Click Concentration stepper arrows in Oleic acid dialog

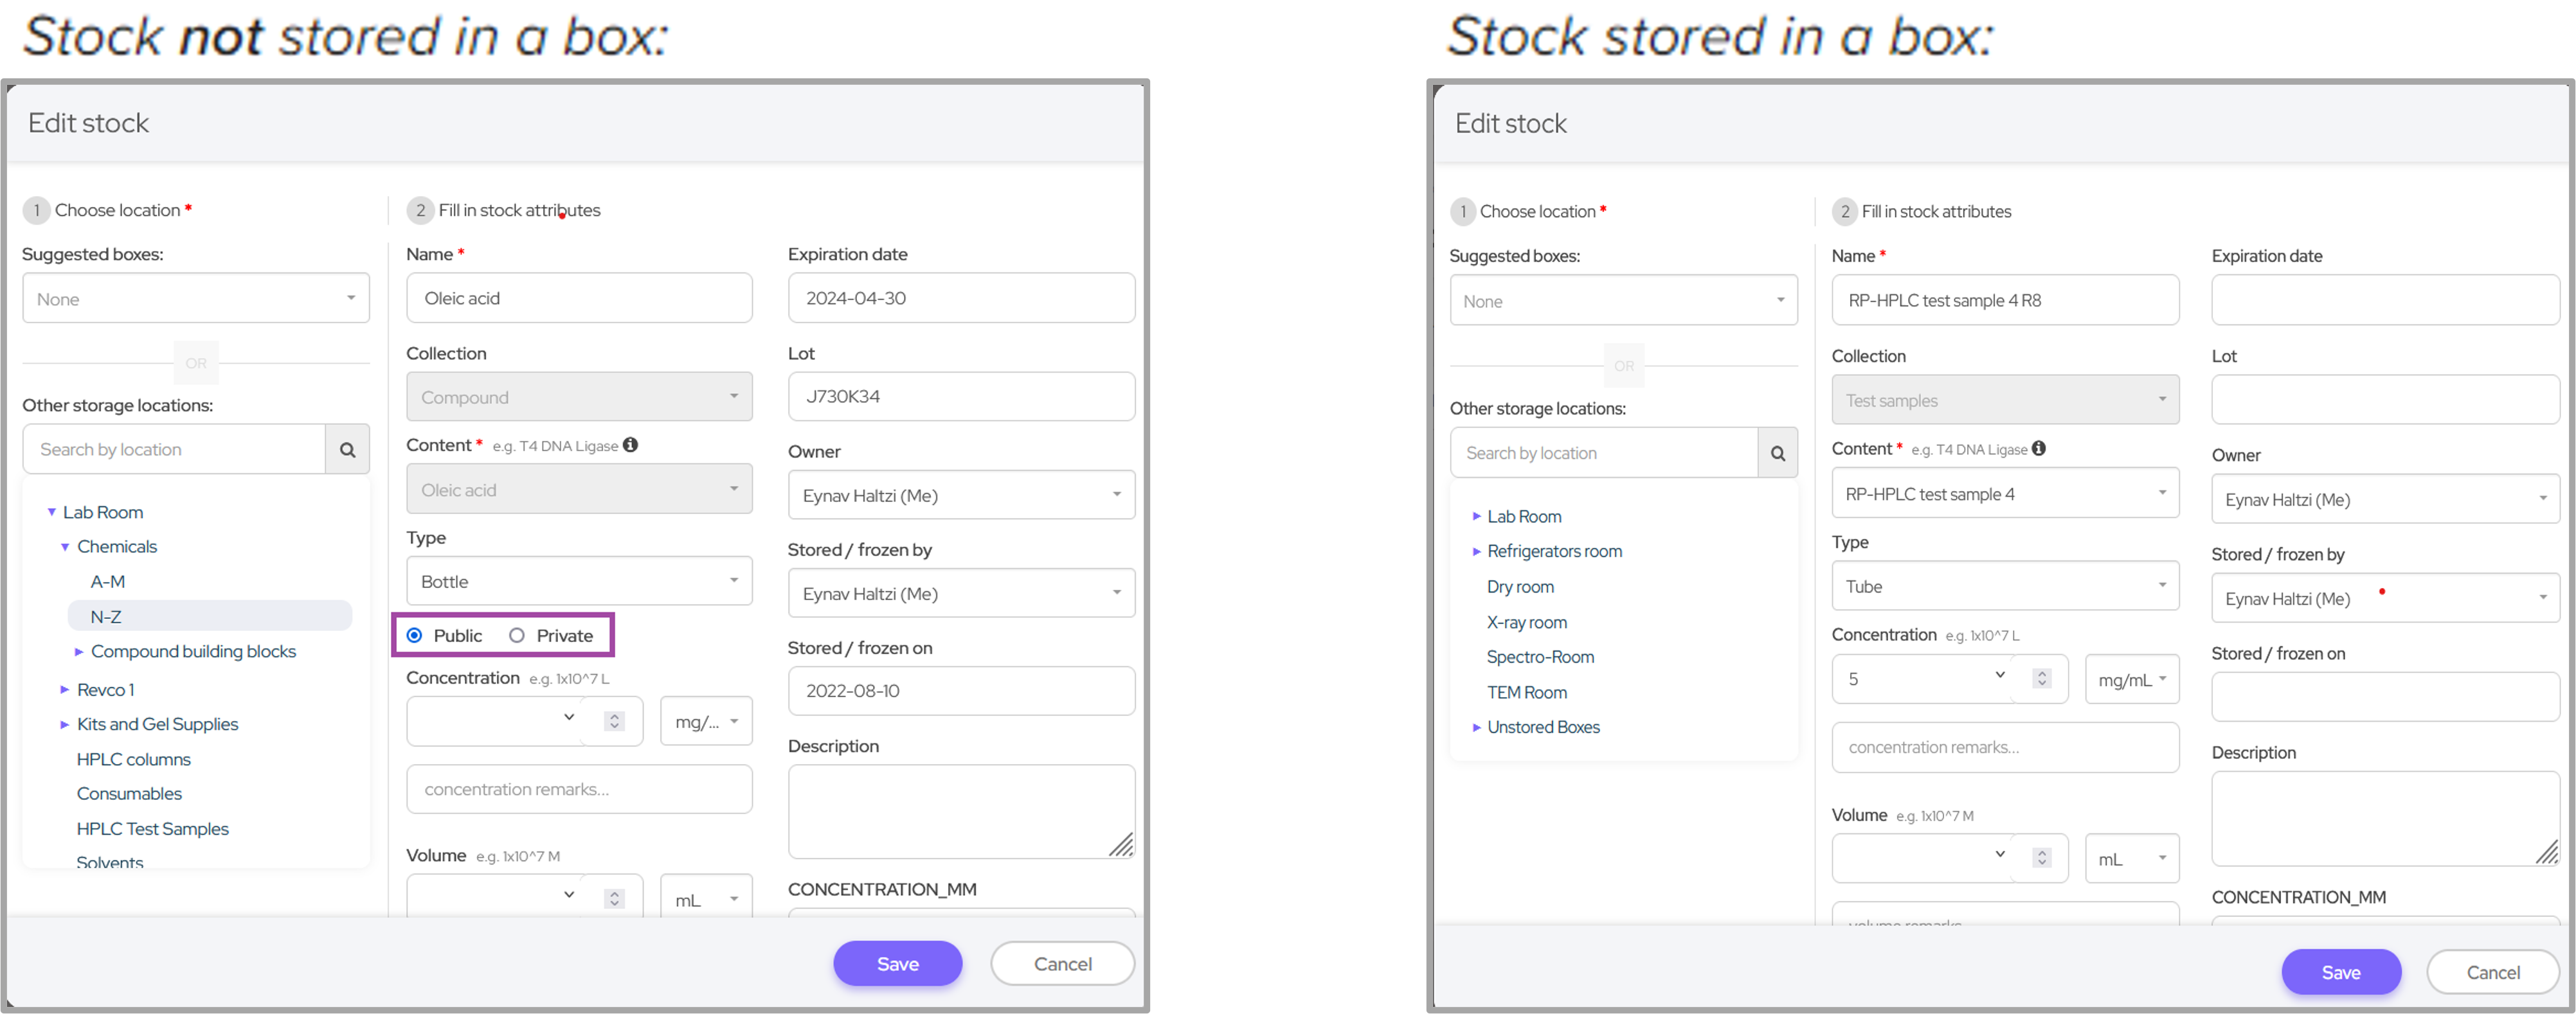point(614,721)
